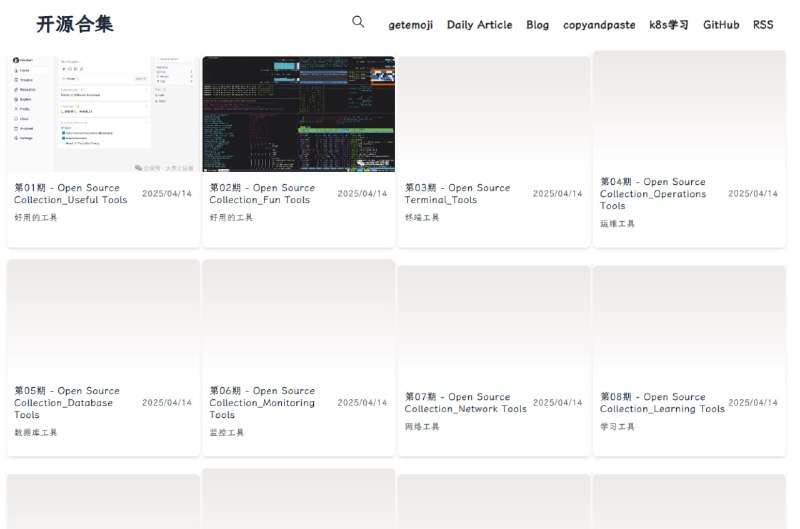Open the 第04期 Collection_Operations Tools article
Screen dimensions: 800x529
pos(653,194)
